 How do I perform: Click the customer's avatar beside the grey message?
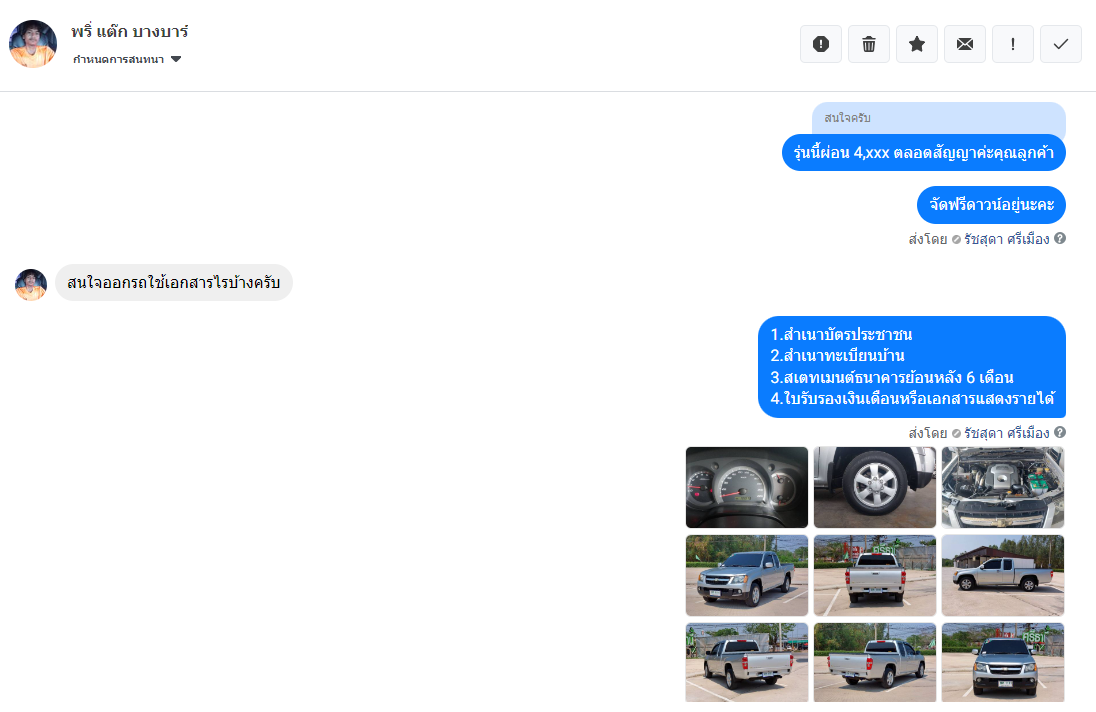[x=31, y=284]
